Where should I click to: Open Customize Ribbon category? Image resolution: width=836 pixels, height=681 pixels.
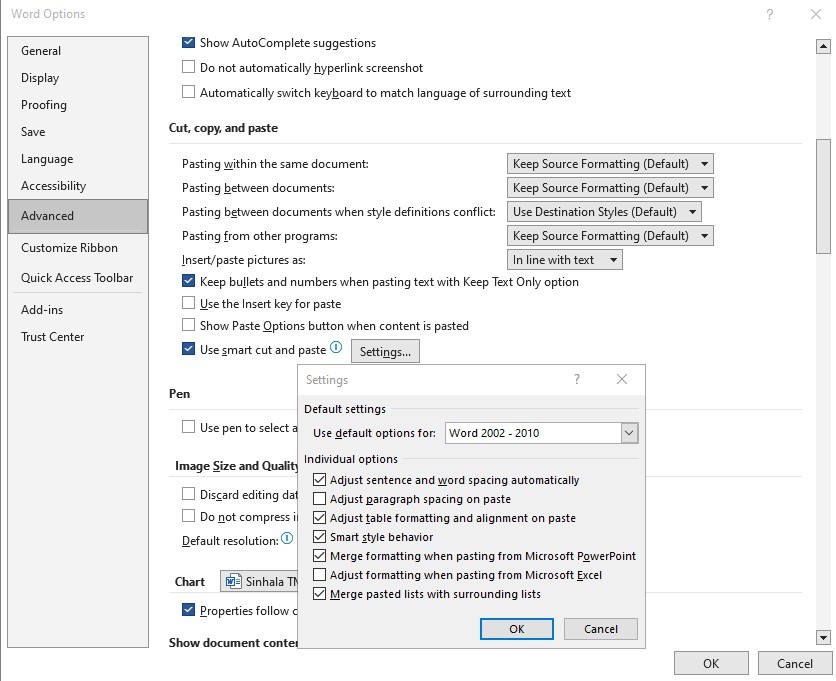click(x=78, y=248)
